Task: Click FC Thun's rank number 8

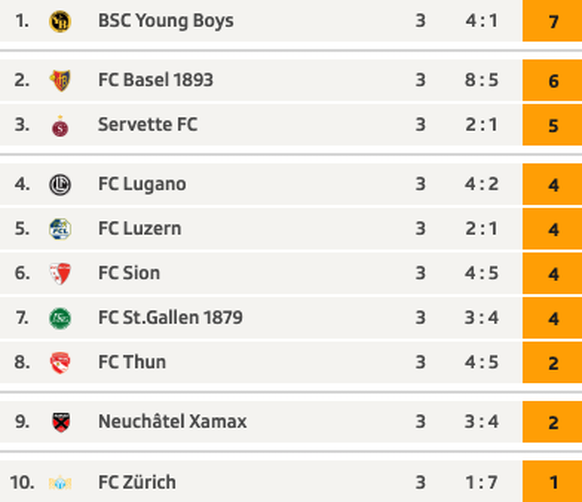Action: [x=22, y=362]
